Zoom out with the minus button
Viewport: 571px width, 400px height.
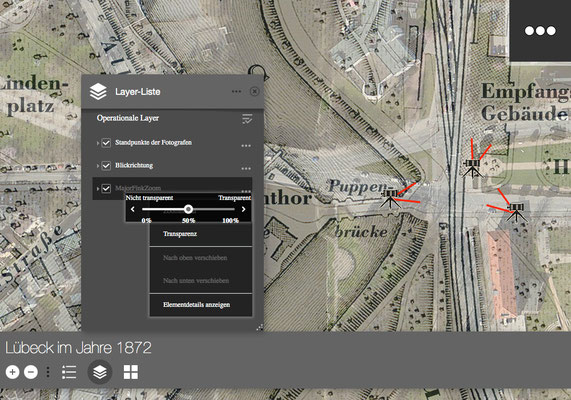pyautogui.click(x=31, y=372)
